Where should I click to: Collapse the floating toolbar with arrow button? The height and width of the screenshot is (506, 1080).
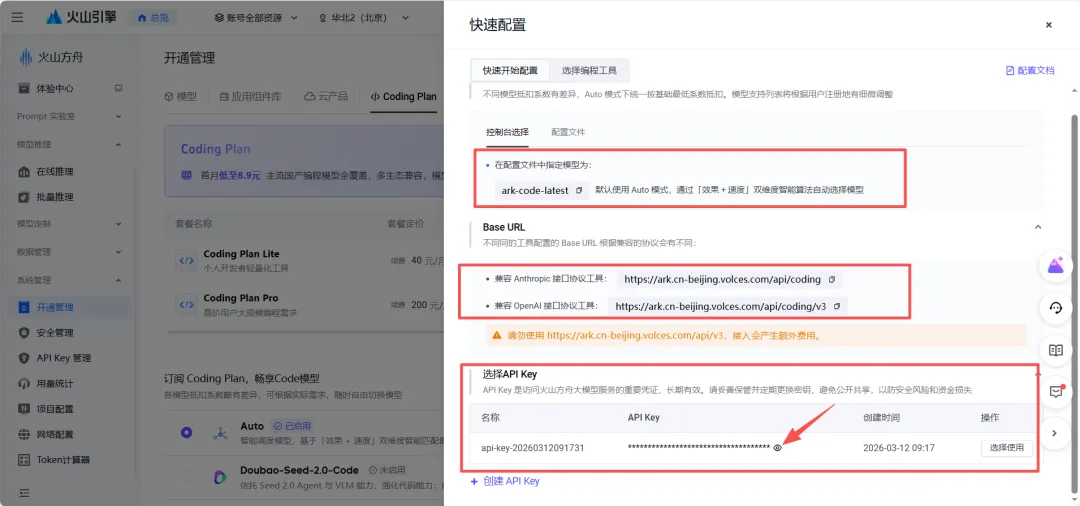pos(1057,433)
